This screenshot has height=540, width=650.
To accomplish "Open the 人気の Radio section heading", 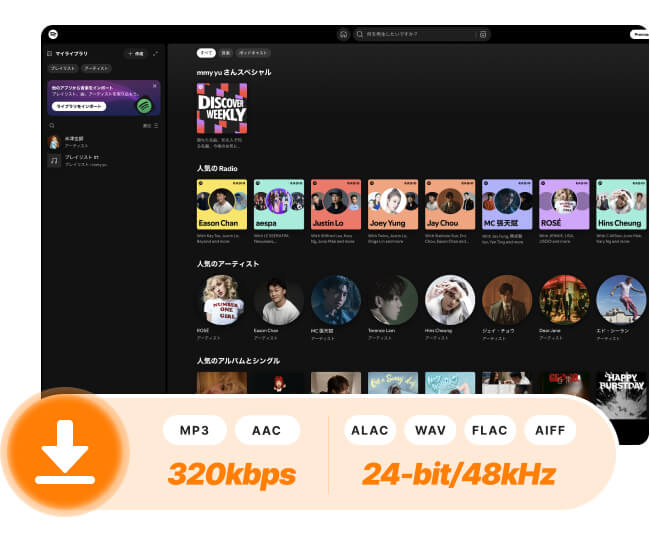I will [217, 168].
